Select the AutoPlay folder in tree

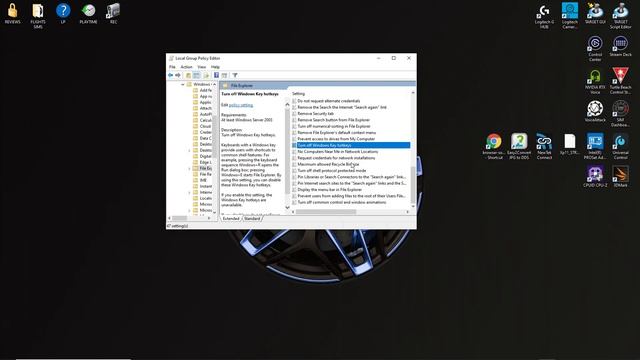coord(202,114)
